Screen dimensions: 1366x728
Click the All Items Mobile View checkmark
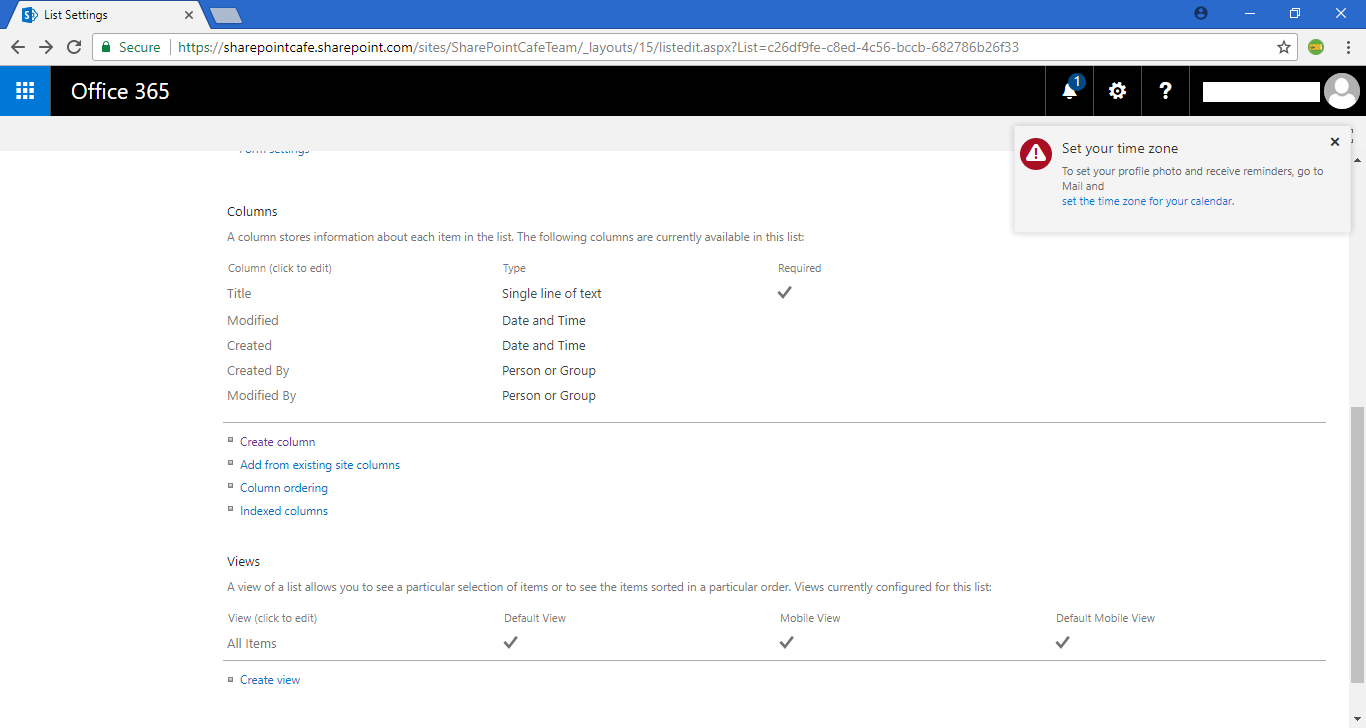tap(787, 642)
